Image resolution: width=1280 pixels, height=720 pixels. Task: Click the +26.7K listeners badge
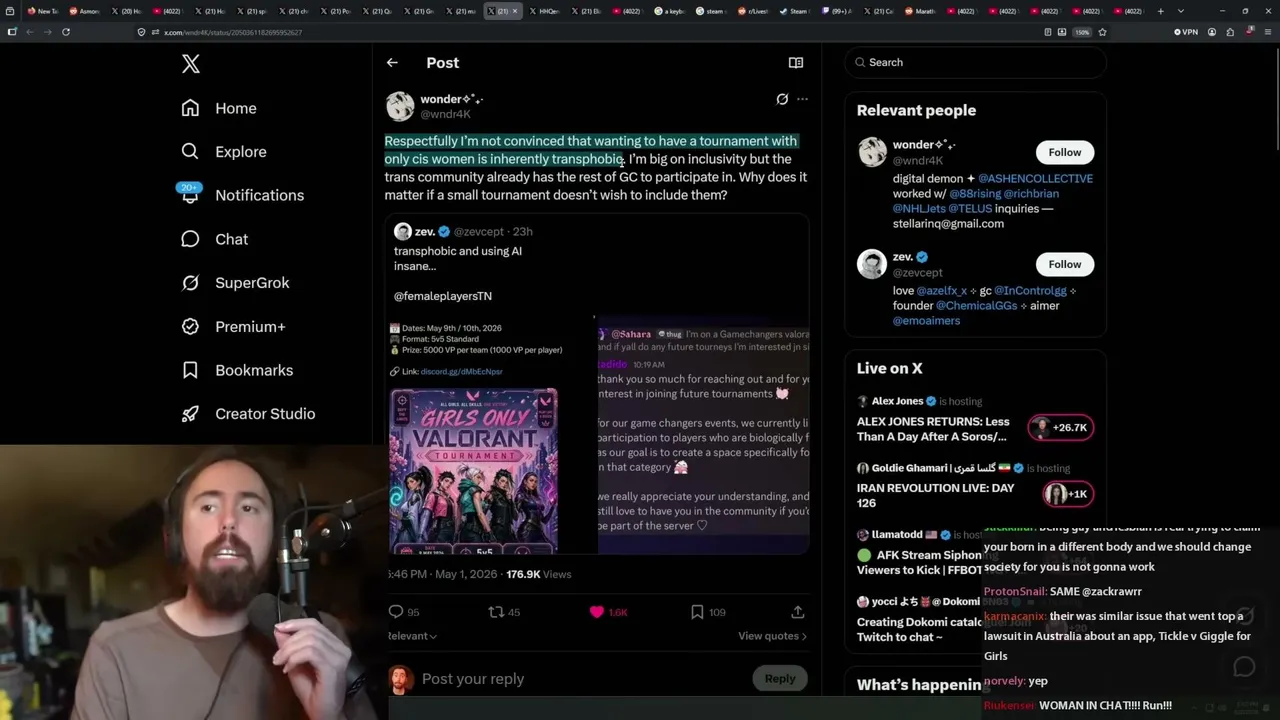tap(1061, 427)
